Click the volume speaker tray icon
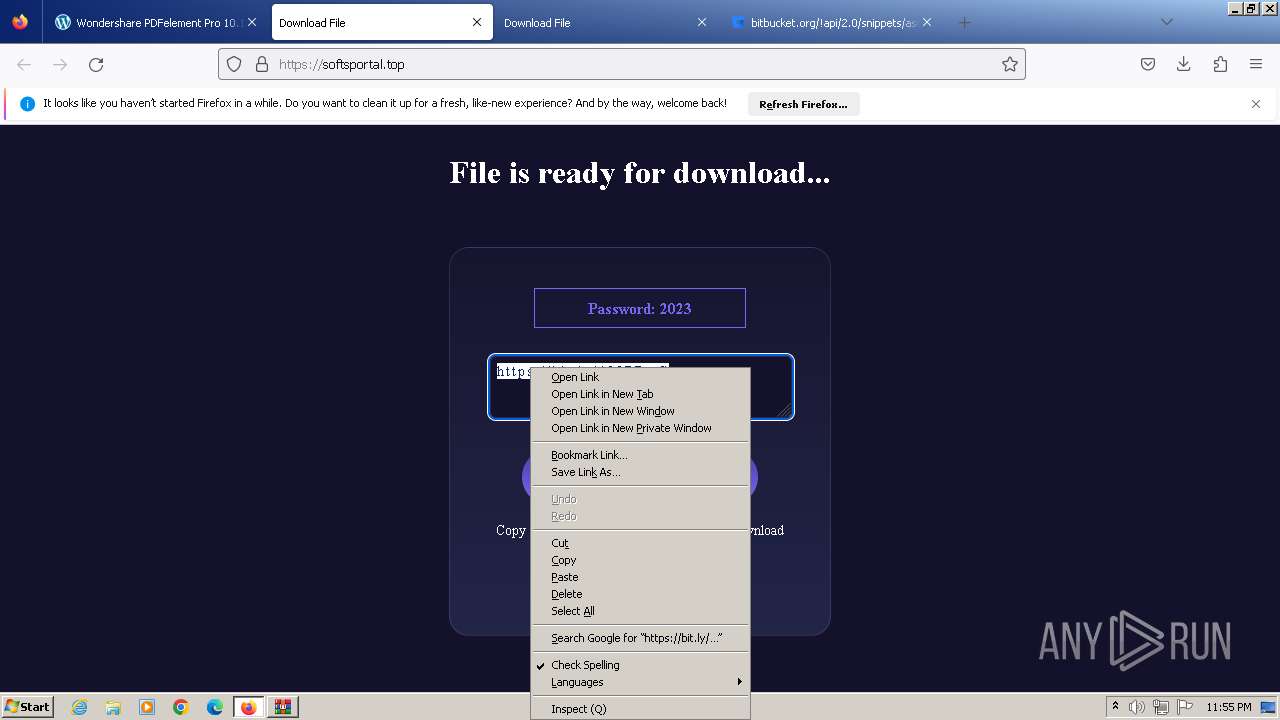Viewport: 1280px width, 720px height. click(x=1136, y=707)
